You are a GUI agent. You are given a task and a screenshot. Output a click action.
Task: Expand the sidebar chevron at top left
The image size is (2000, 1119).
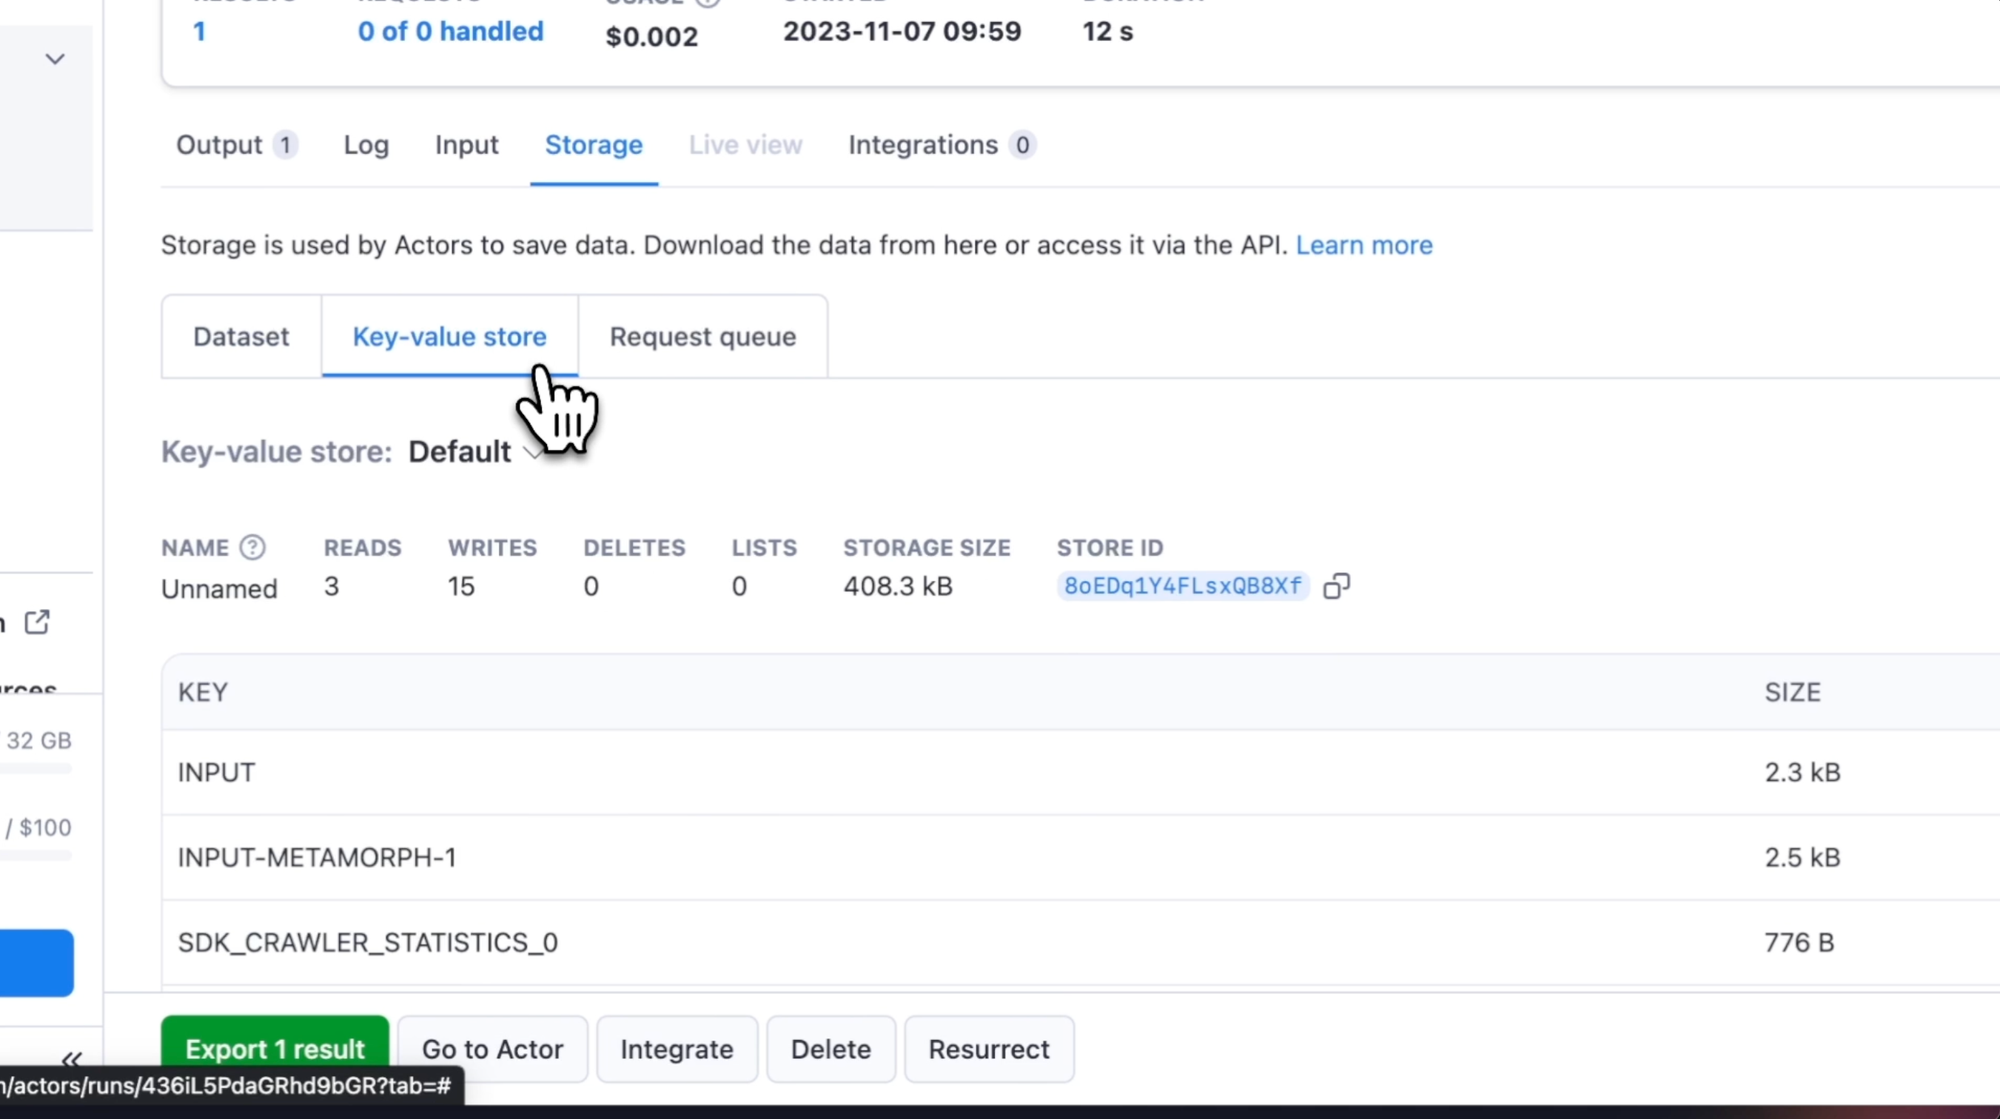tap(55, 59)
